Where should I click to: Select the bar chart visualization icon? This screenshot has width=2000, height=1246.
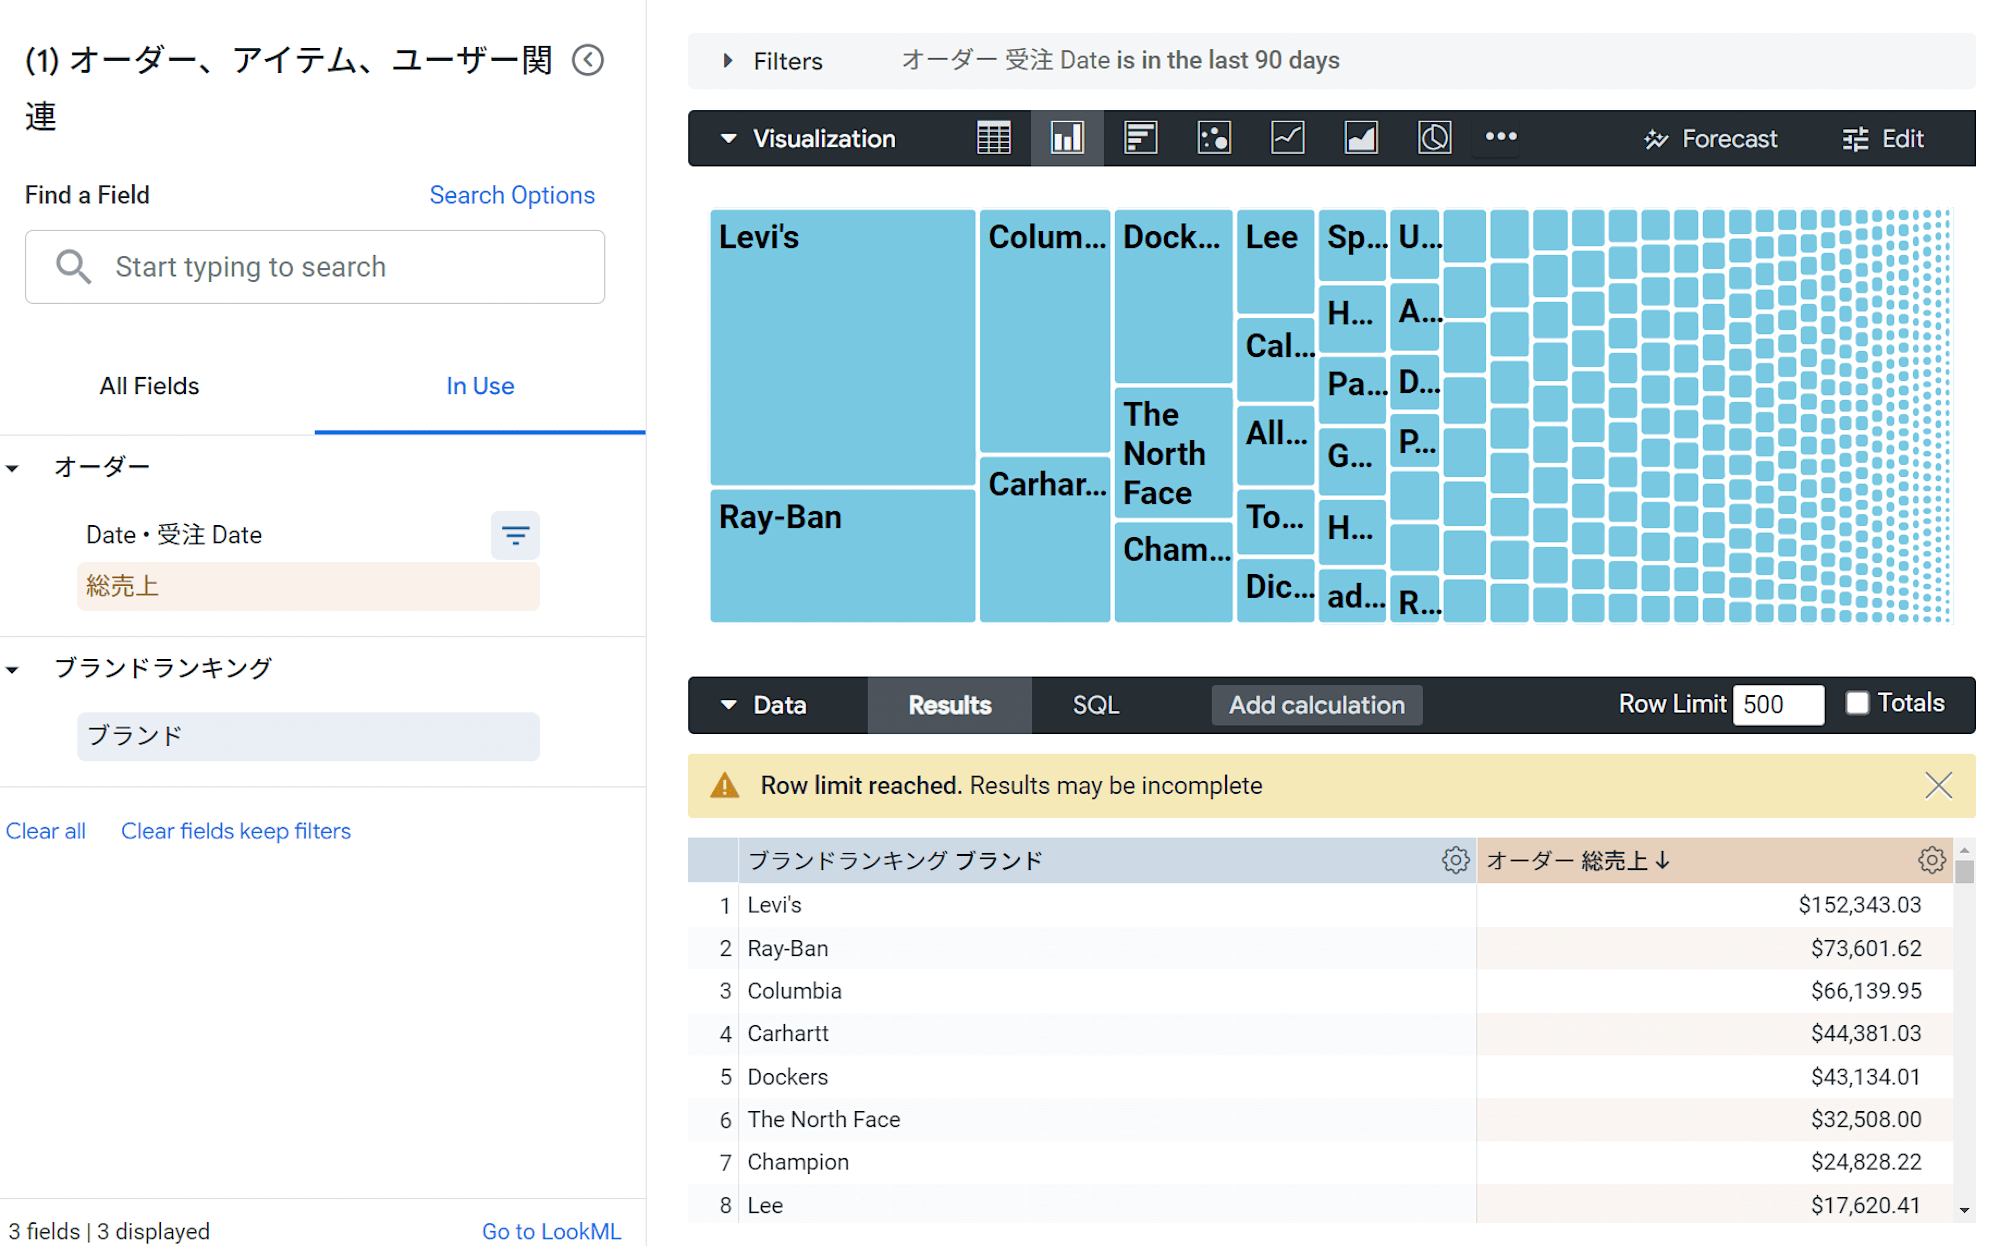point(1140,138)
